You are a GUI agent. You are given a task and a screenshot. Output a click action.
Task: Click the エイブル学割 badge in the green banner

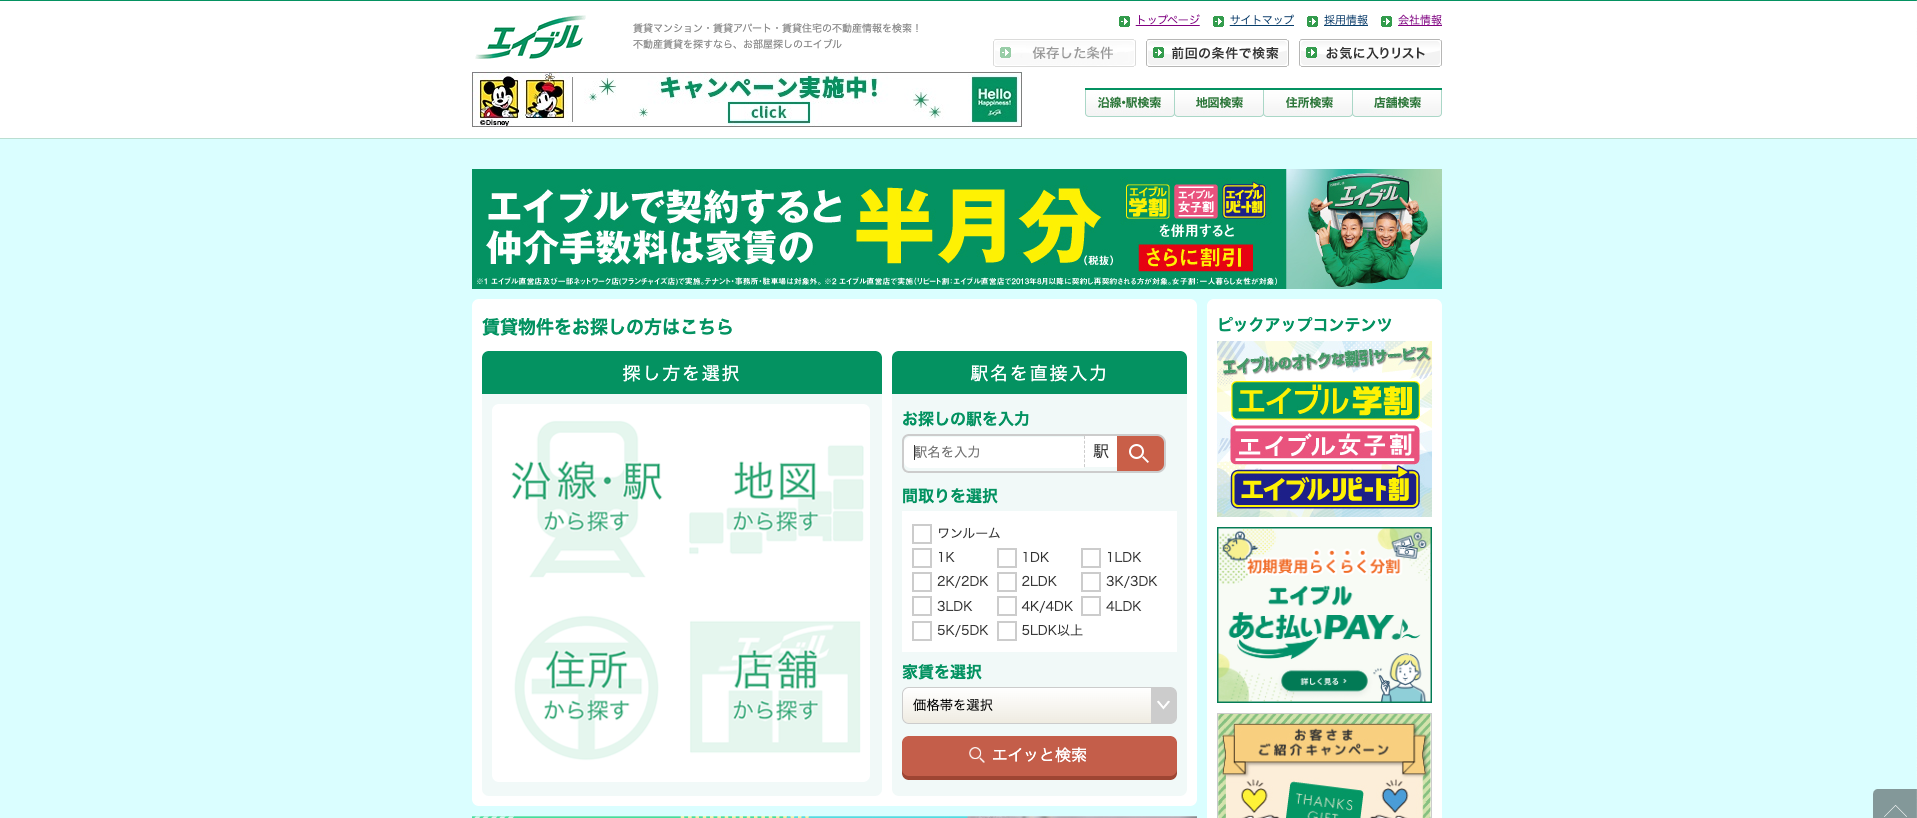coord(1147,201)
